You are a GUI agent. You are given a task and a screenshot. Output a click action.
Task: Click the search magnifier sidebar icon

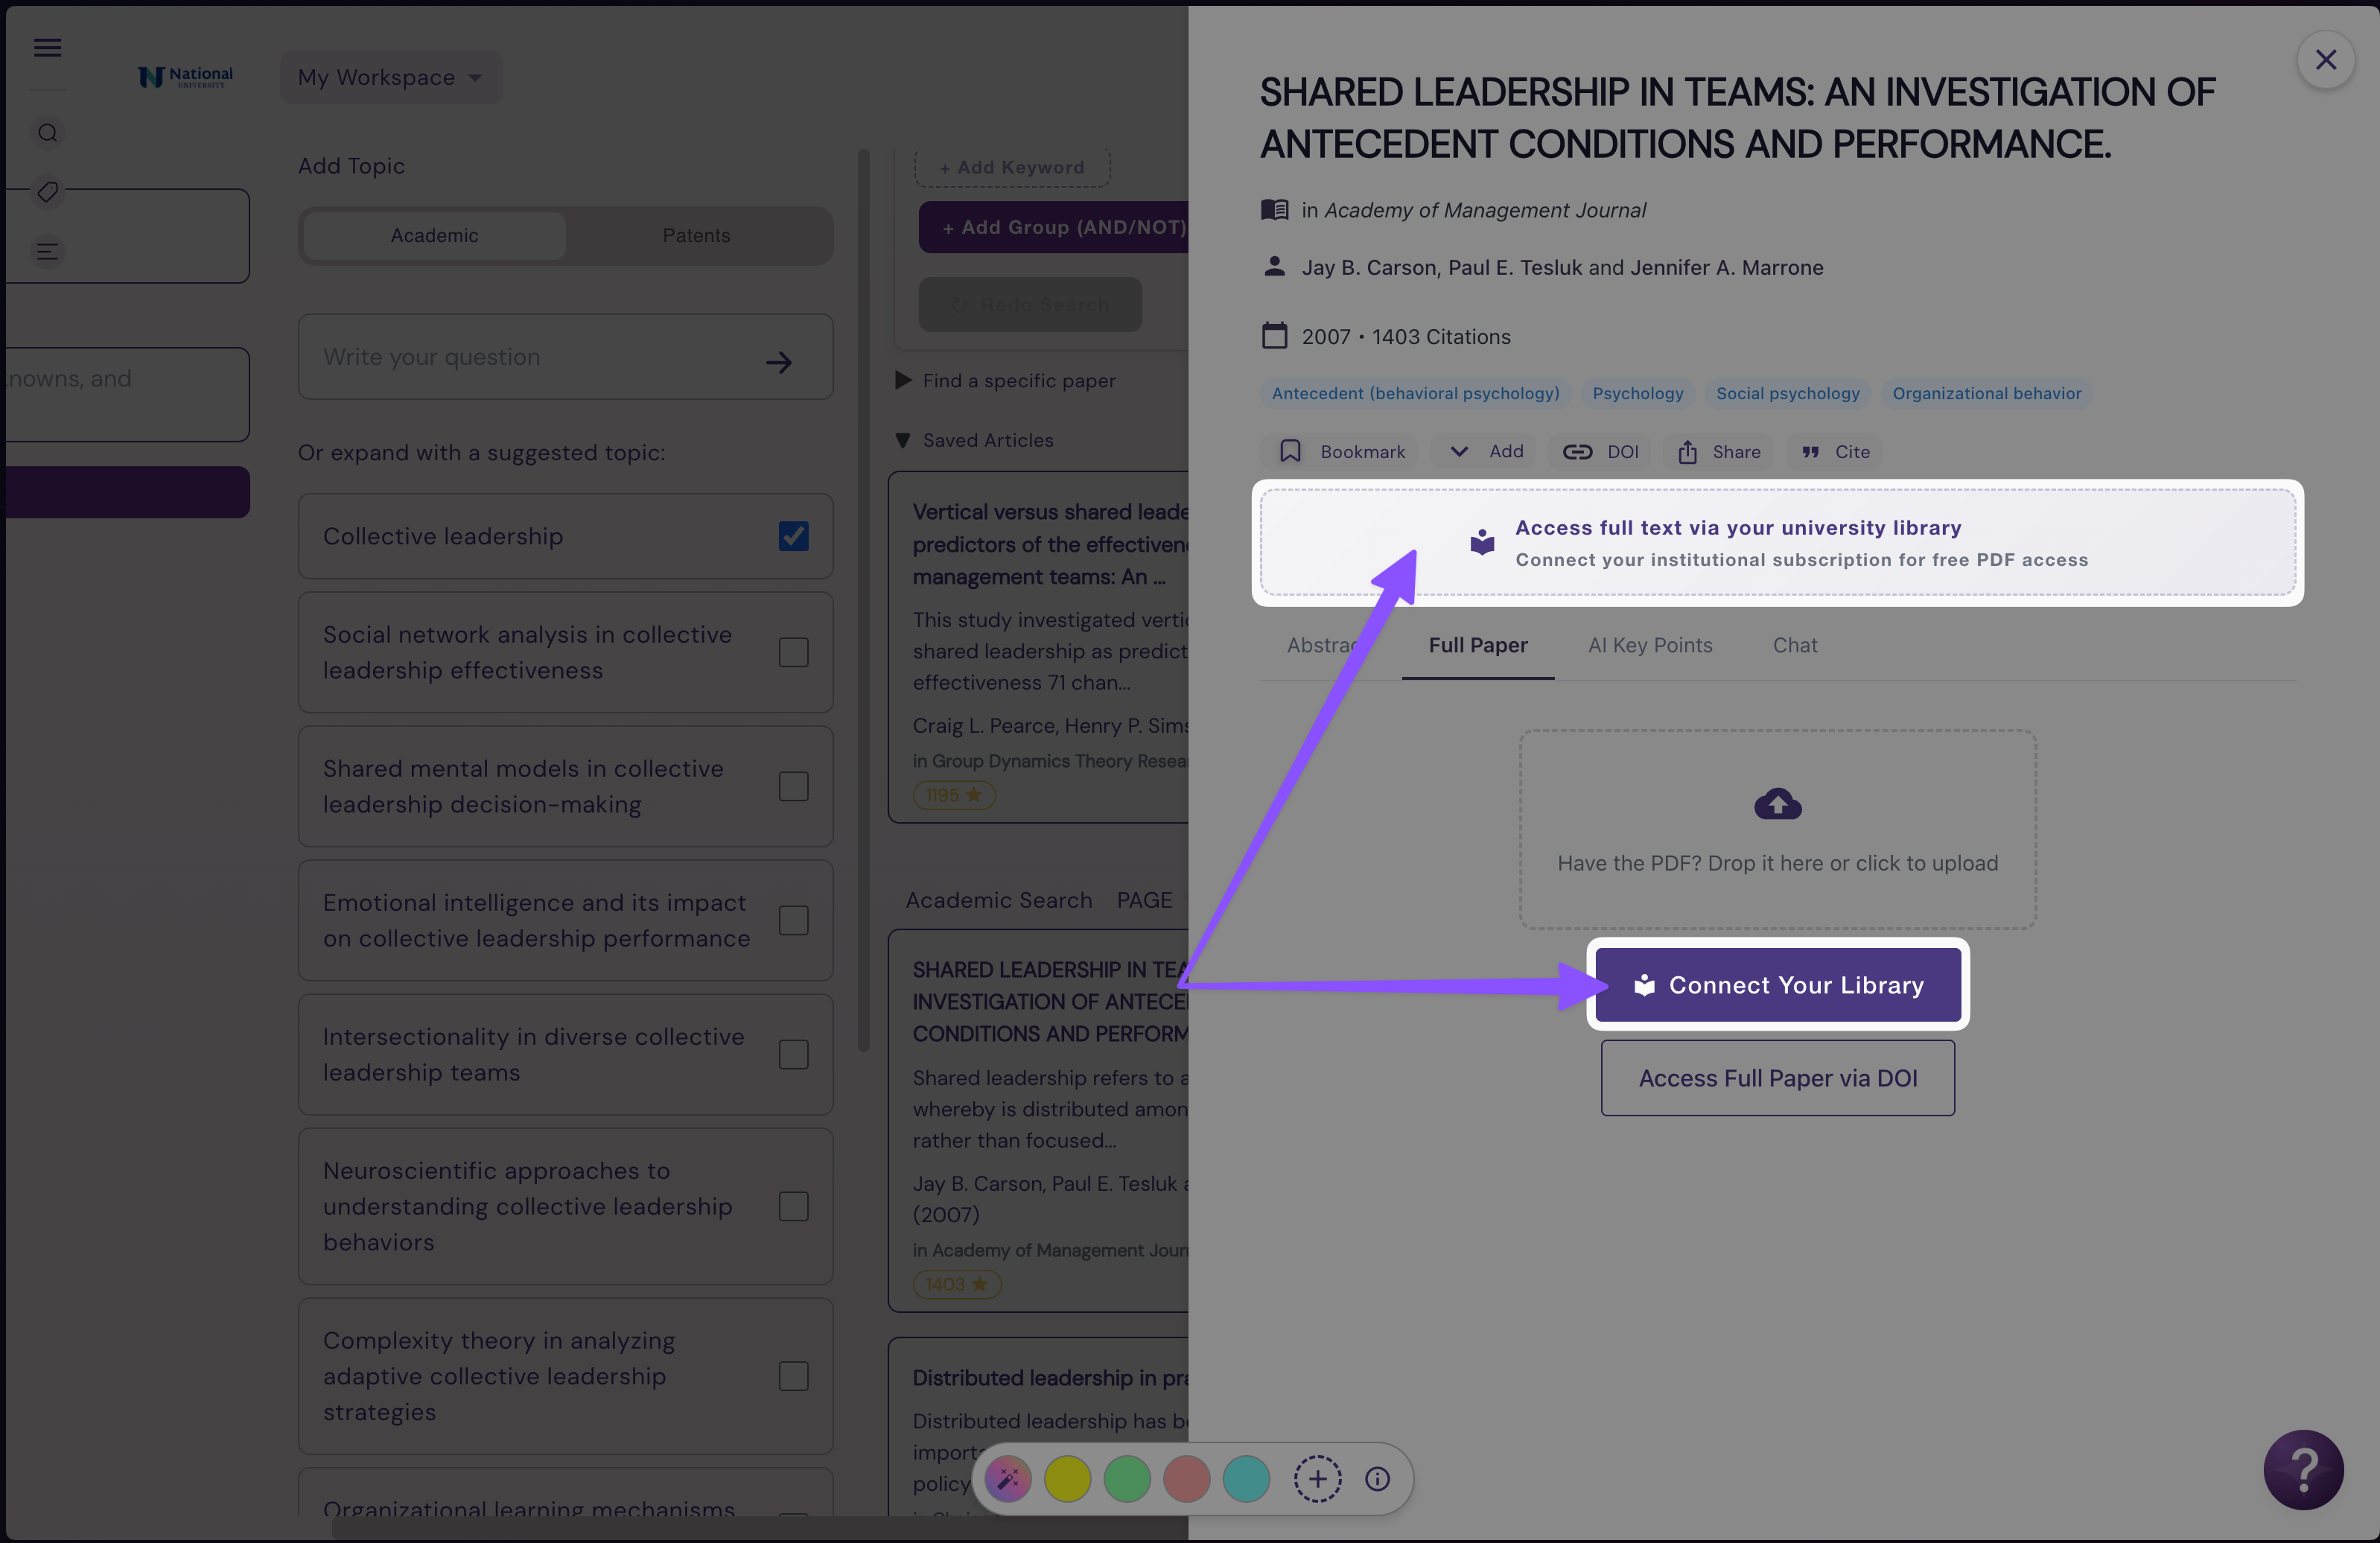click(x=47, y=133)
